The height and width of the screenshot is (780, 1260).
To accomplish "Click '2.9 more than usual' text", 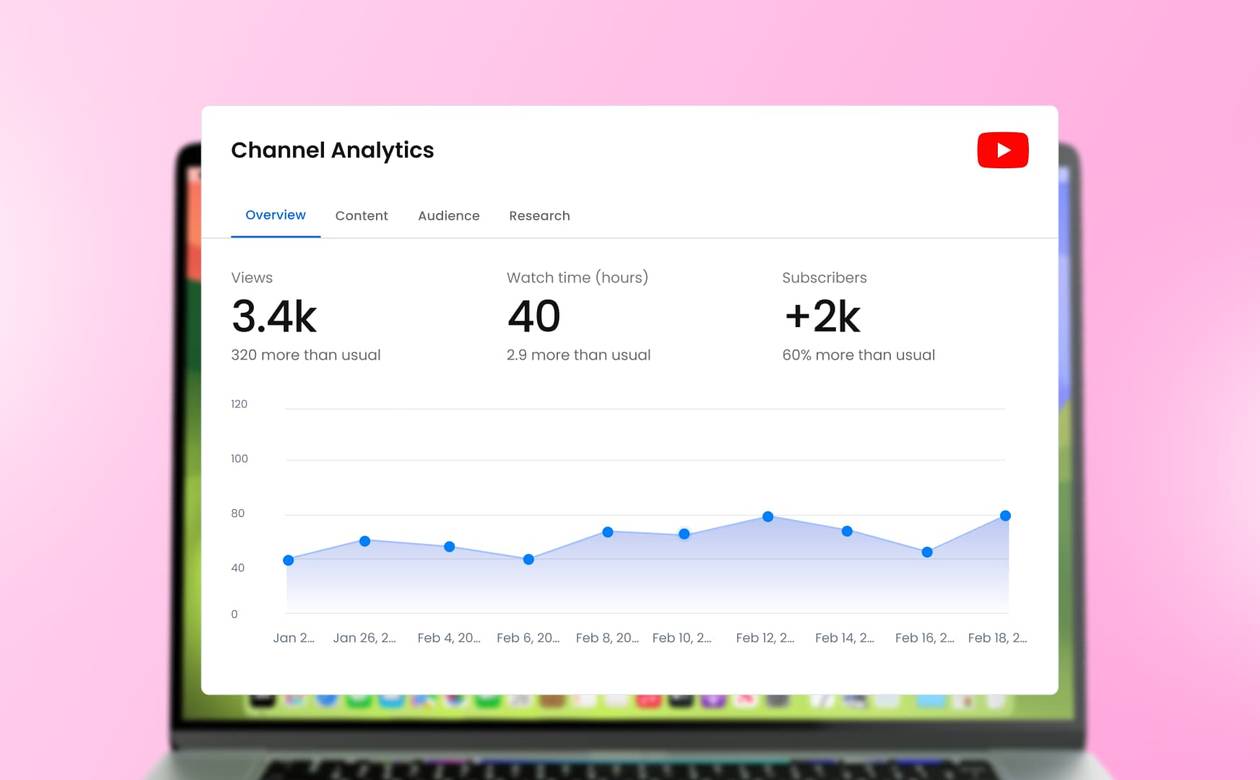I will point(579,355).
